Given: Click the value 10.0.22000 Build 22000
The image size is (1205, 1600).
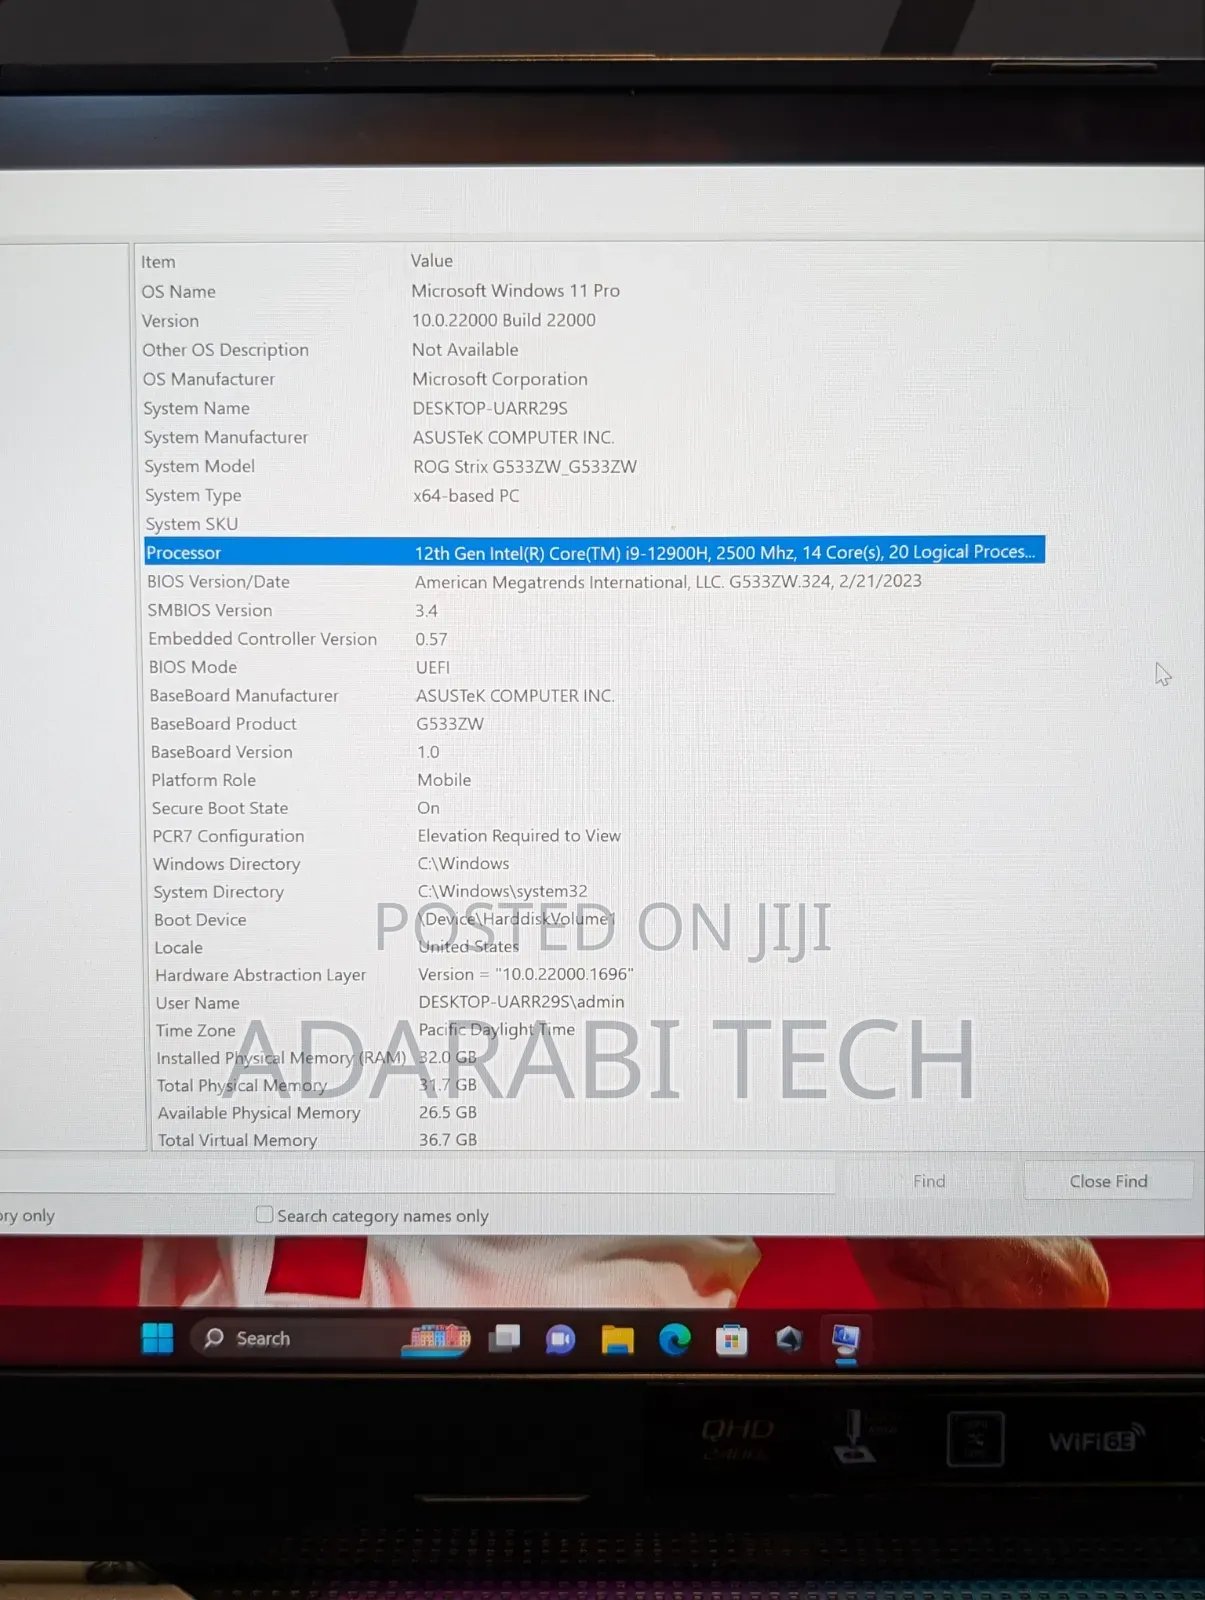Looking at the screenshot, I should pos(503,320).
